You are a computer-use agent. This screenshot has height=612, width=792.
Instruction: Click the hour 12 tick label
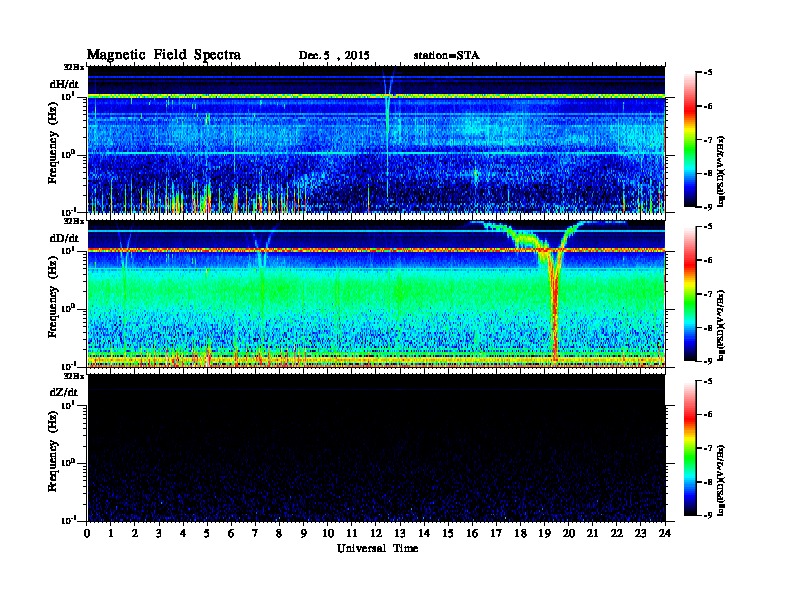tap(376, 534)
